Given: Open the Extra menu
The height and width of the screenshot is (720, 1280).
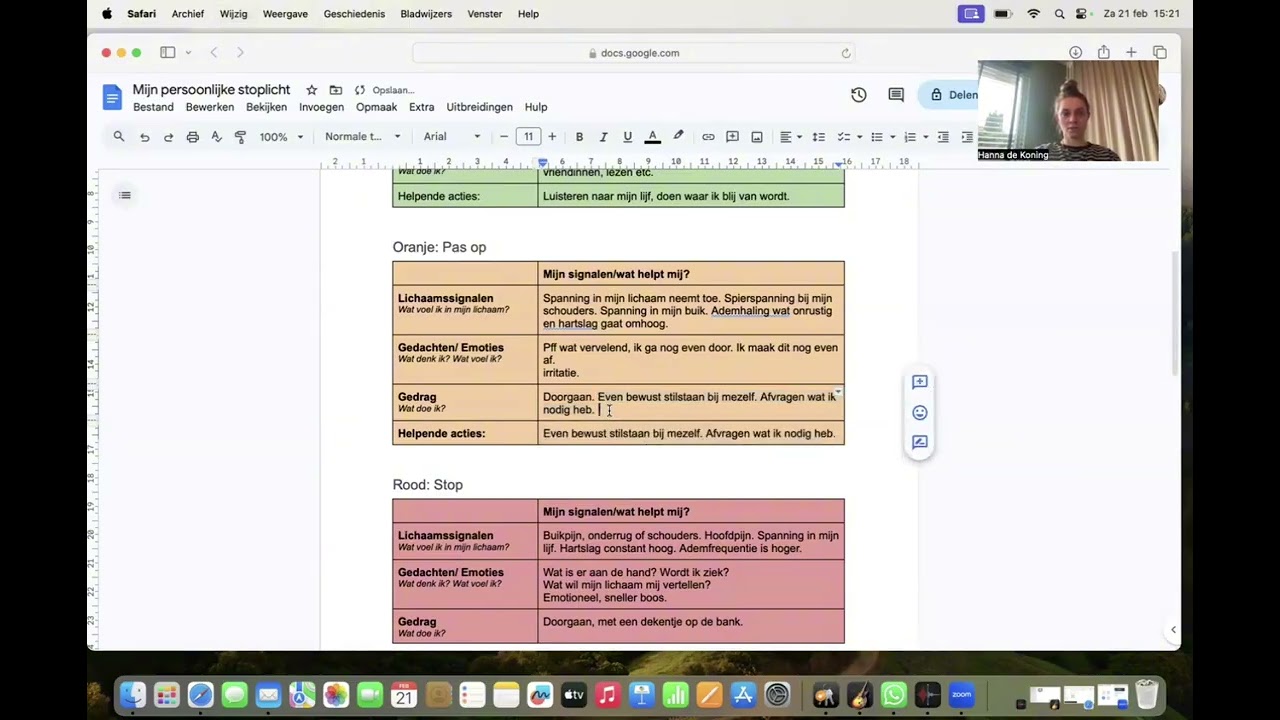Looking at the screenshot, I should (422, 107).
